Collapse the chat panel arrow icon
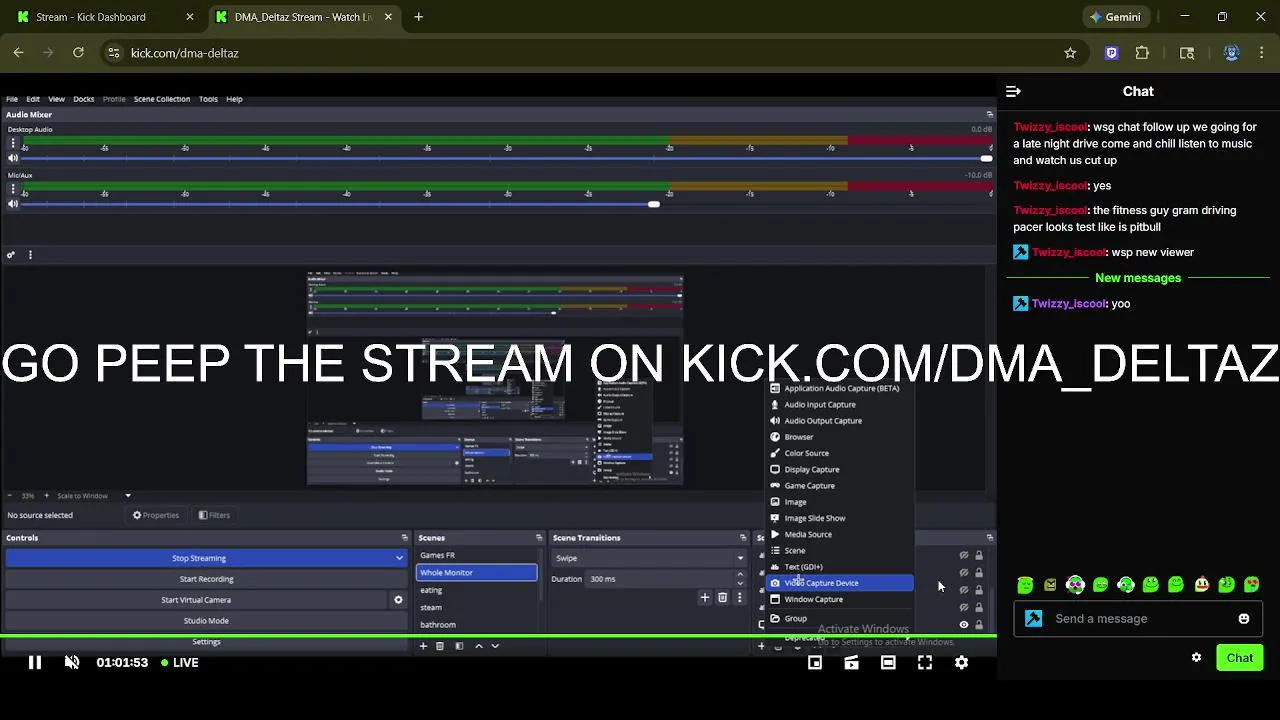This screenshot has width=1280, height=720. (x=1013, y=91)
